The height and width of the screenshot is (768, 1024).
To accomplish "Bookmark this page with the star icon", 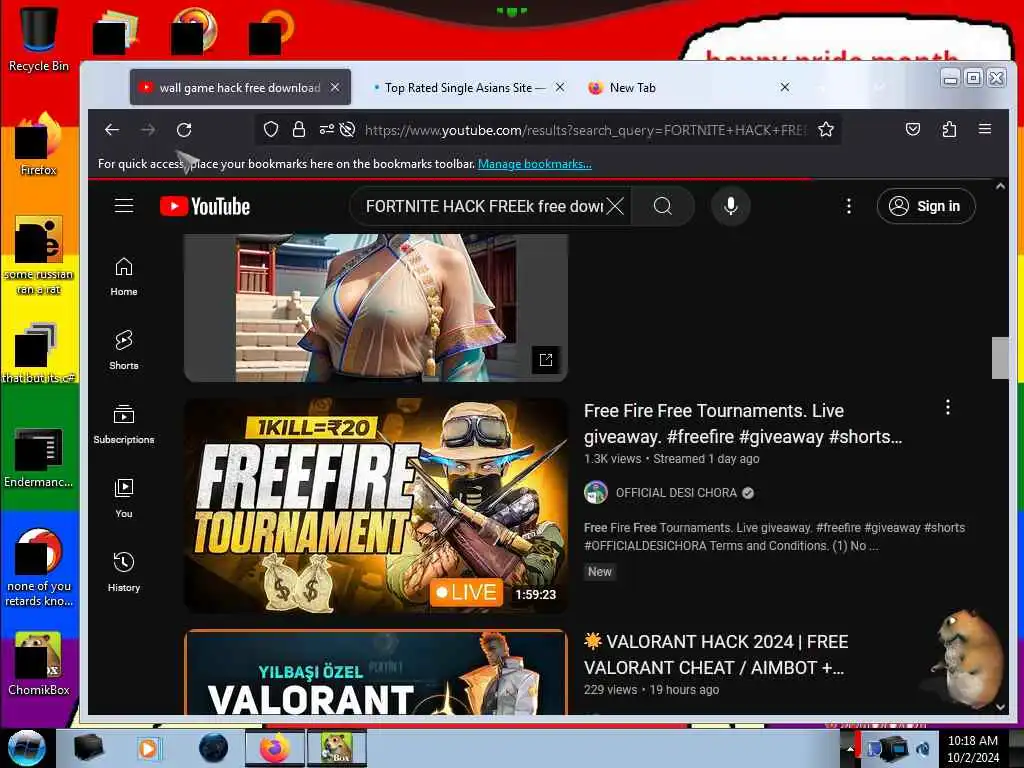I will click(x=826, y=129).
